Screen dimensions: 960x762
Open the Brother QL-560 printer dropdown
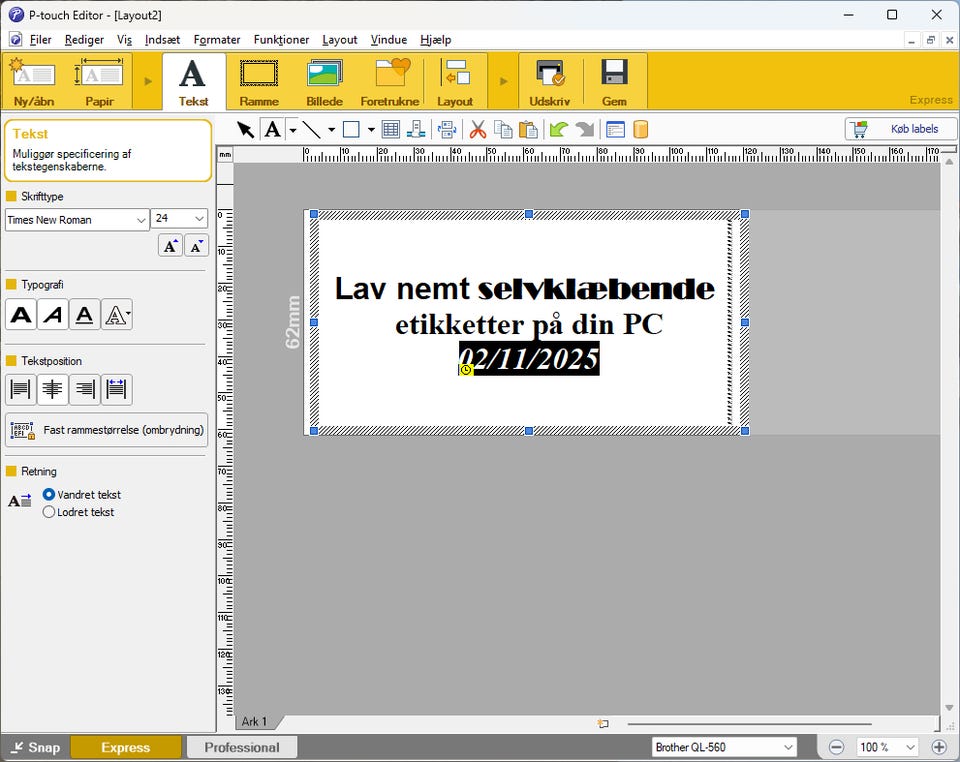pos(724,747)
